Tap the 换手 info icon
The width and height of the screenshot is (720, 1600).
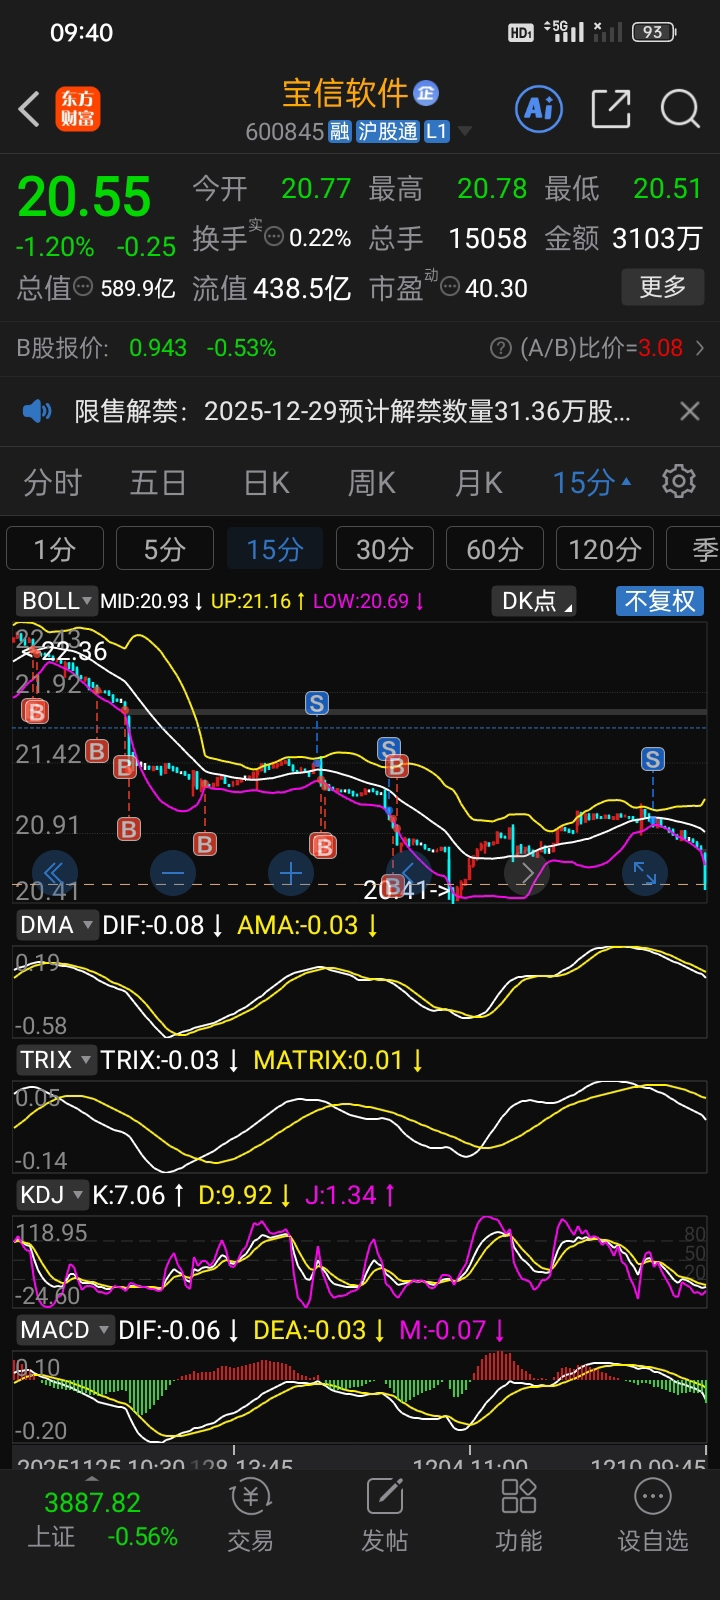click(x=273, y=237)
